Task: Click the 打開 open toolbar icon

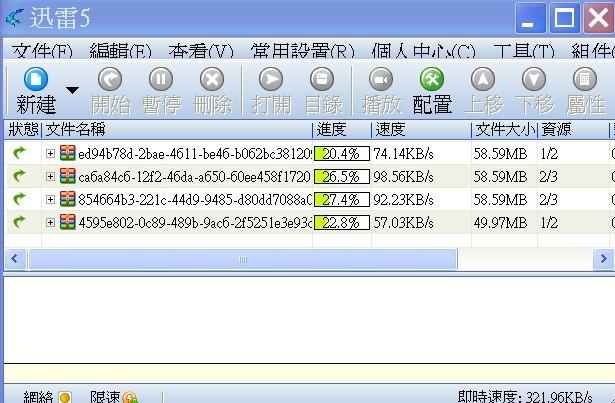Action: point(271,79)
